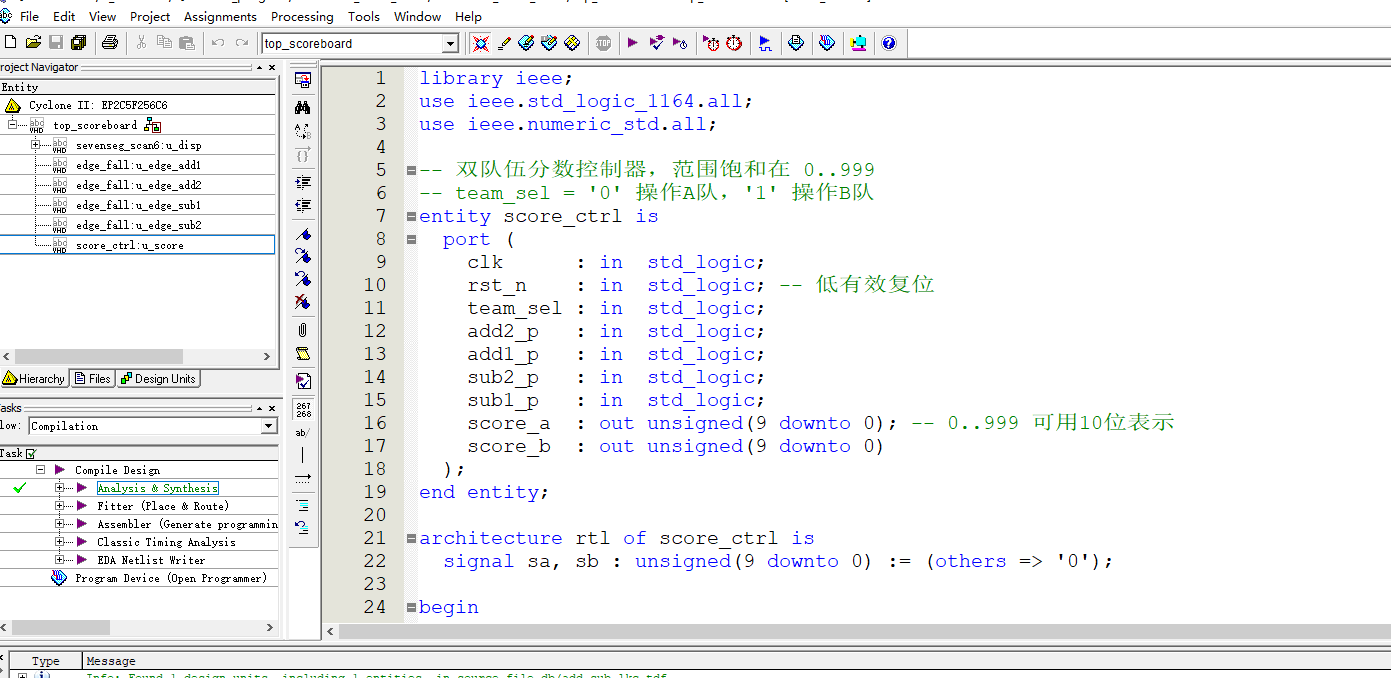Viewport: 1391px width, 678px height.
Task: Close the Project Navigator panel
Action: pyautogui.click(x=271, y=67)
